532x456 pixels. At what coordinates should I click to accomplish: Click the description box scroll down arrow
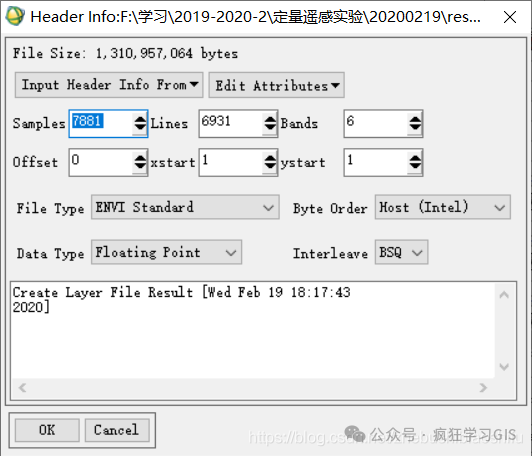(504, 367)
